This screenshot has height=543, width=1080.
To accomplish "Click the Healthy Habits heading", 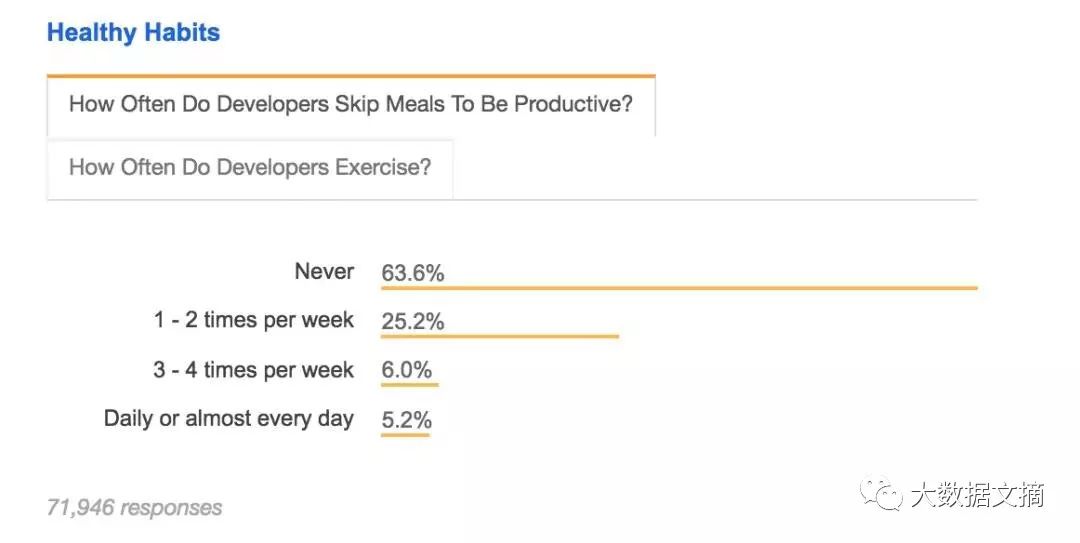I will (133, 33).
